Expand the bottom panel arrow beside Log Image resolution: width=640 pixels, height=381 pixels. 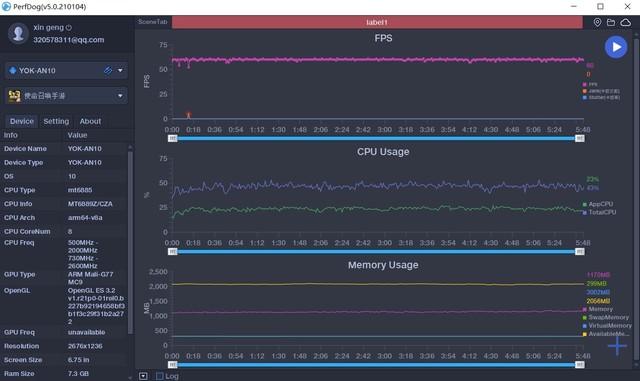(x=143, y=376)
